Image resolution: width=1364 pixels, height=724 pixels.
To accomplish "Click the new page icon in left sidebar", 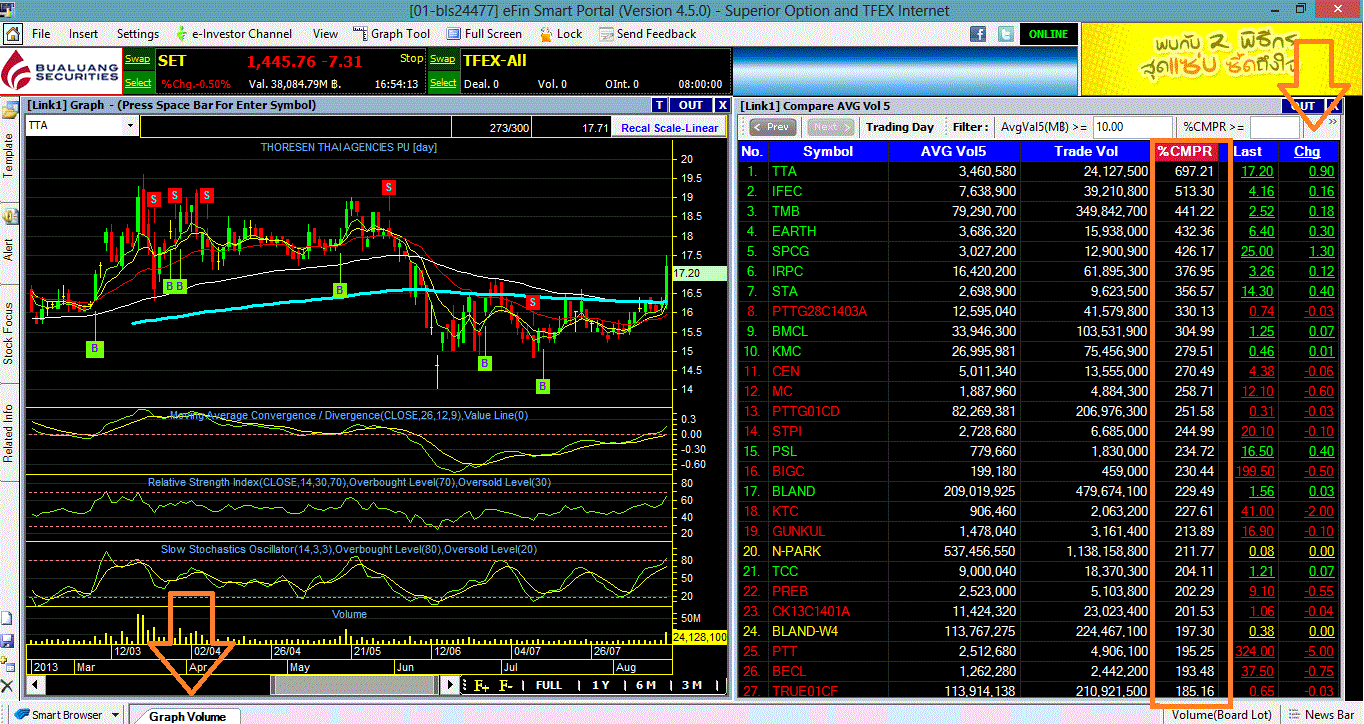I will pyautogui.click(x=8, y=620).
